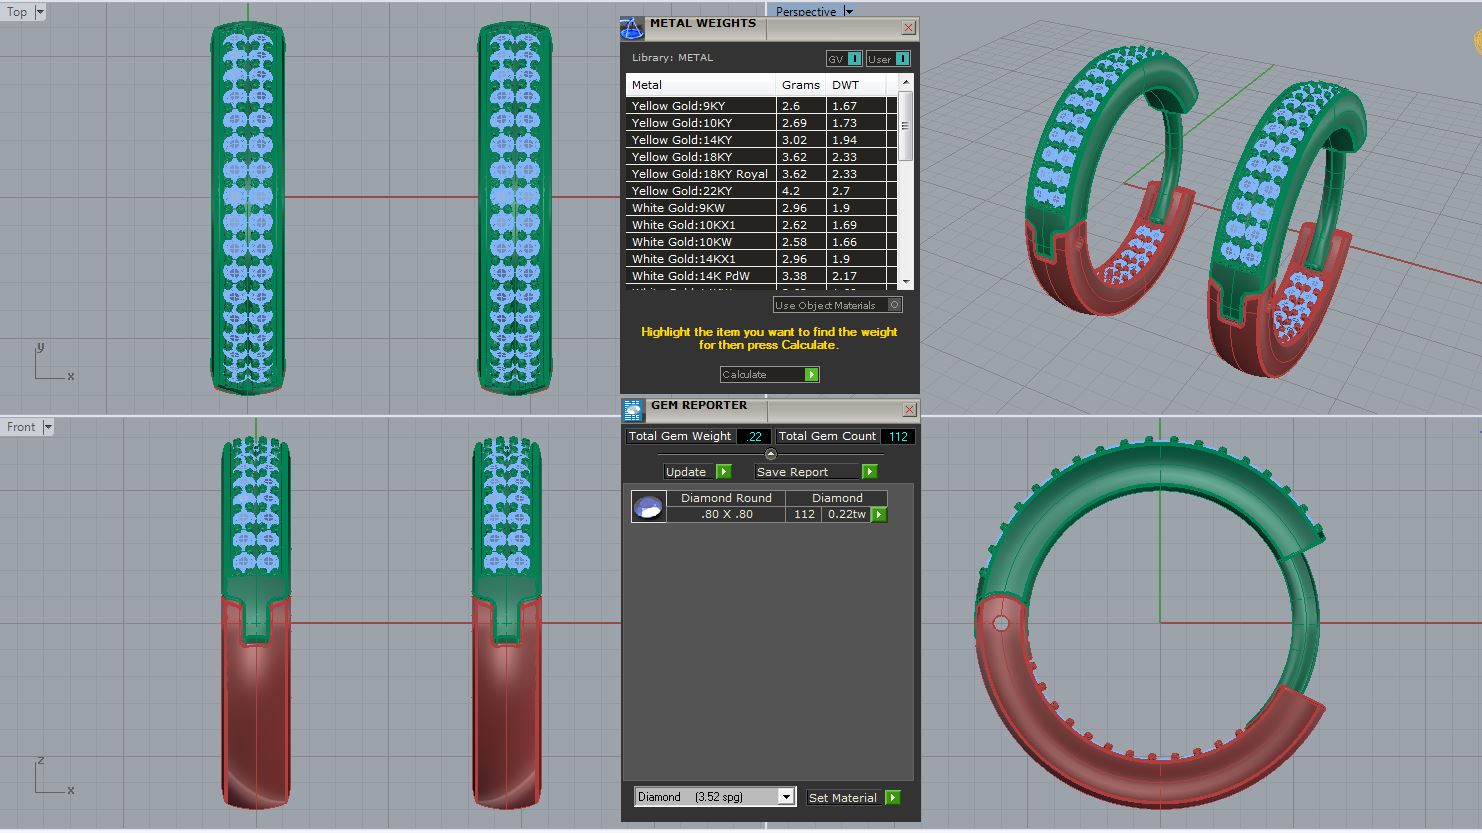
Task: Select the Yellow Gold:10KY row
Action: coord(762,123)
